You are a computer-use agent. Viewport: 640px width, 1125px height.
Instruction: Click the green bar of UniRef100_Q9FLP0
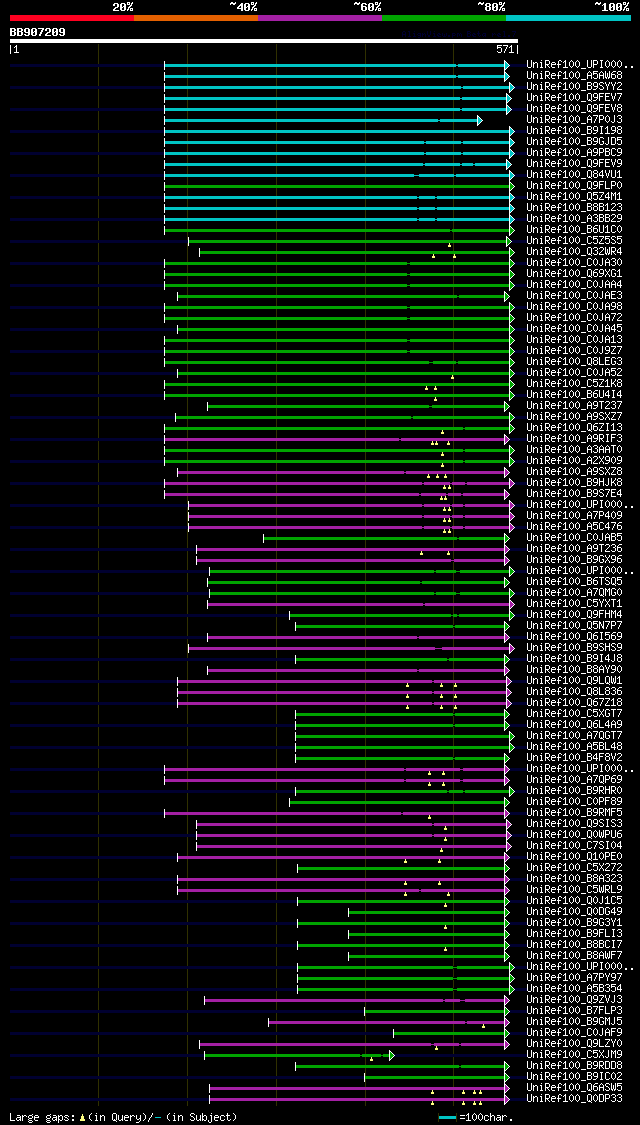click(339, 186)
